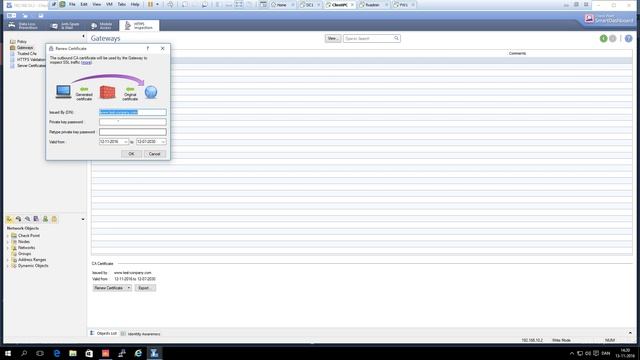Confirm dialog with the OK button
Image resolution: width=640 pixels, height=360 pixels.
(131, 154)
